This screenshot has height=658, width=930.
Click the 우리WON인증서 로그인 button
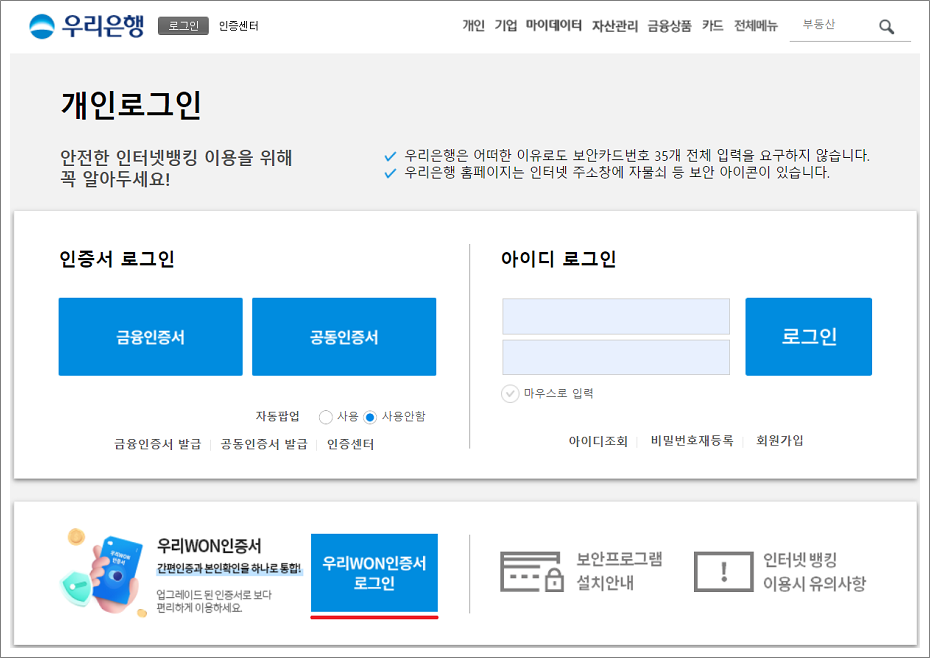pos(374,573)
